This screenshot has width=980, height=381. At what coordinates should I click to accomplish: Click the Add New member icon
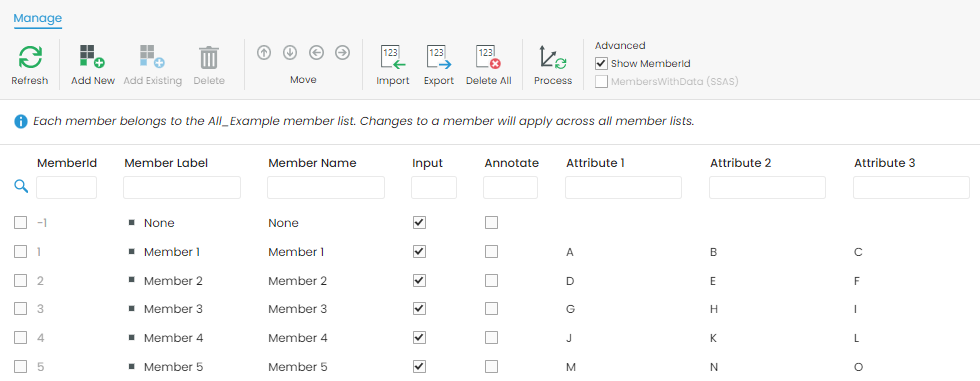pos(92,57)
